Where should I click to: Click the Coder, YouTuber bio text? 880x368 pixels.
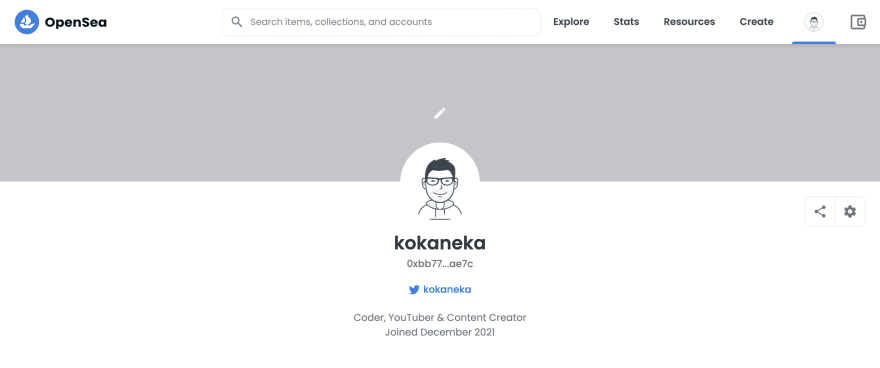tap(440, 318)
